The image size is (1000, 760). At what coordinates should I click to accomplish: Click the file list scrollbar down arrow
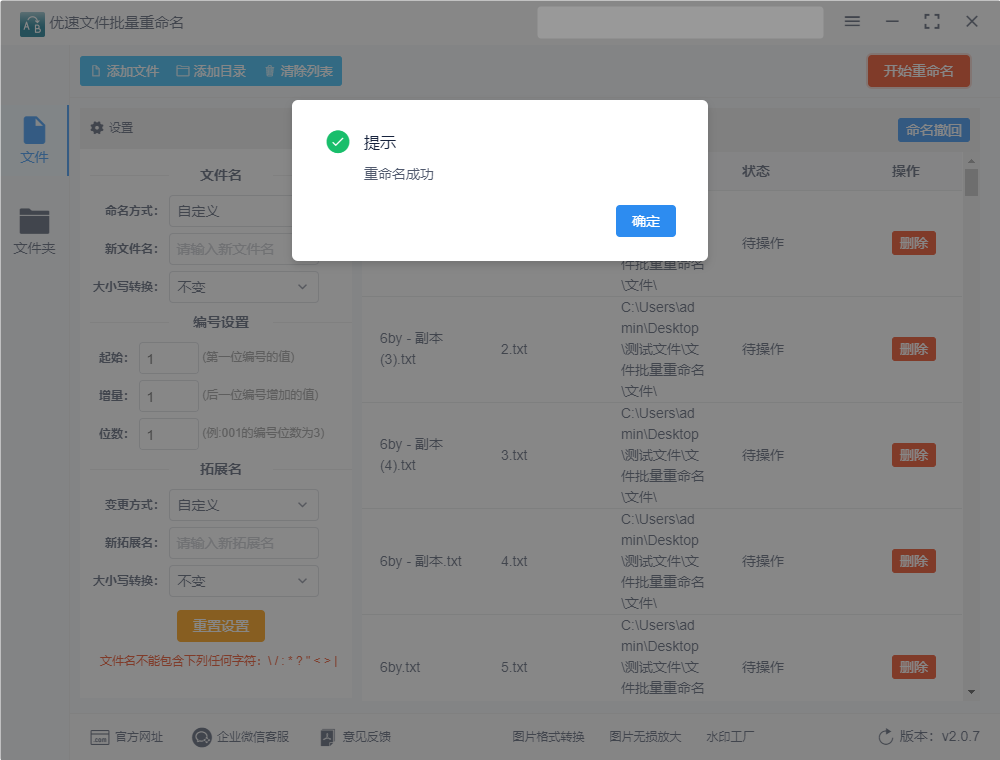pyautogui.click(x=971, y=692)
